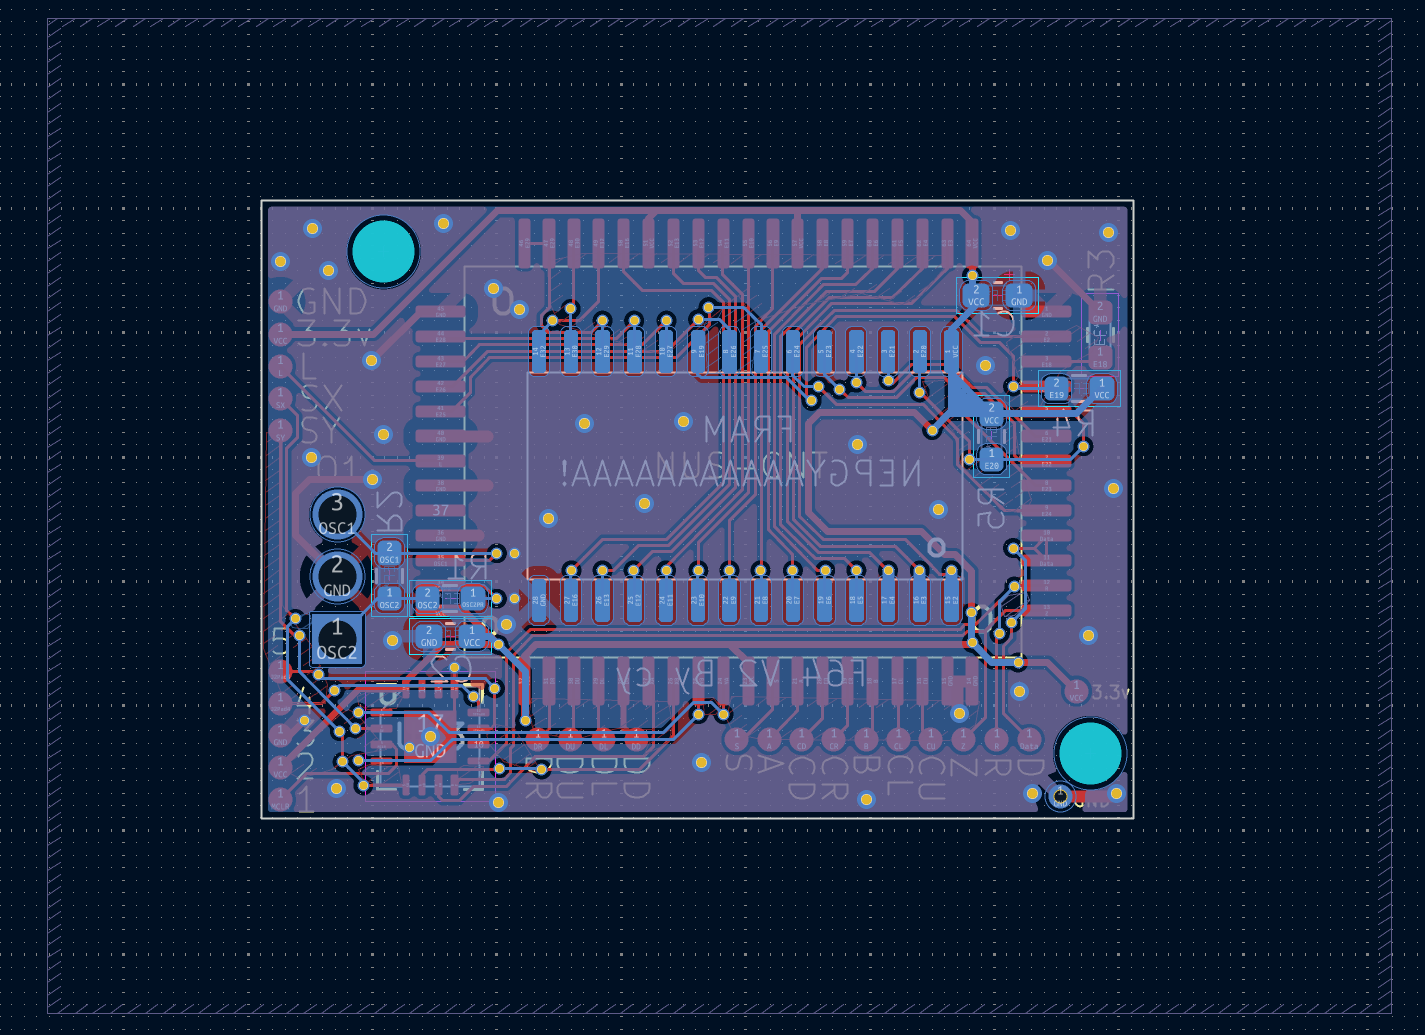Select test pad labeled CL
The width and height of the screenshot is (1425, 1035).
pyautogui.click(x=899, y=740)
